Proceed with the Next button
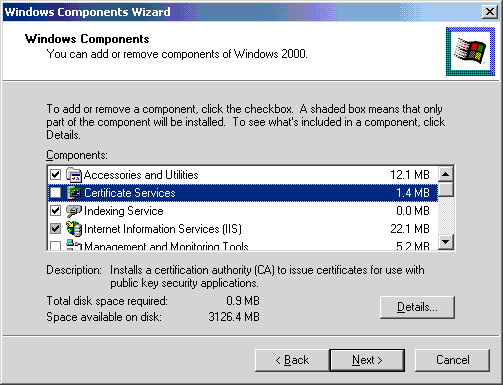 click(x=367, y=360)
